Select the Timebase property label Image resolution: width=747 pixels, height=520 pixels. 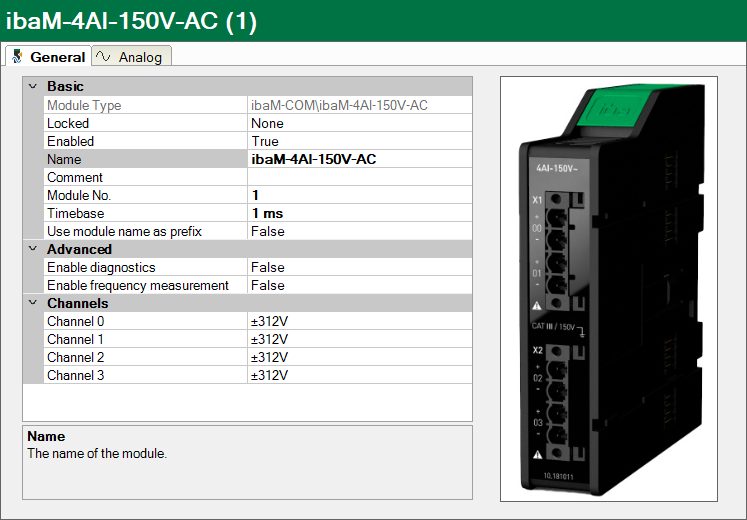75,213
